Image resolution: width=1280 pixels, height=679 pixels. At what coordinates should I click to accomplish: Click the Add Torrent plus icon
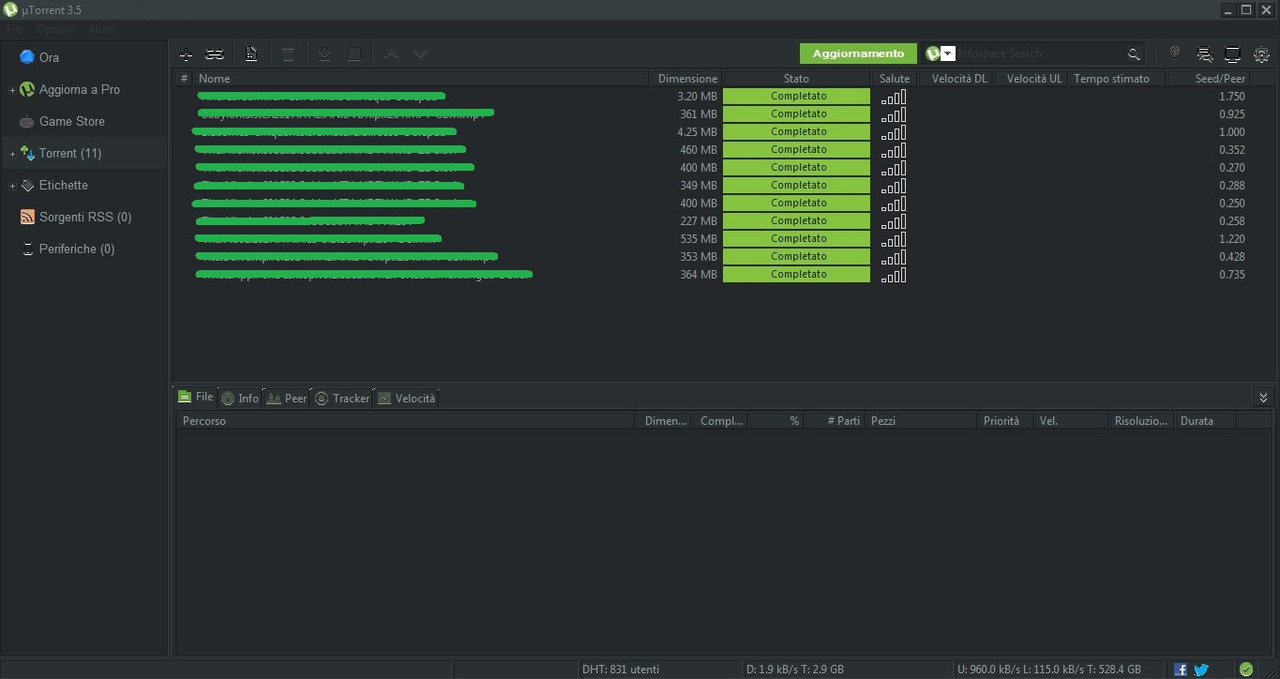[186, 54]
